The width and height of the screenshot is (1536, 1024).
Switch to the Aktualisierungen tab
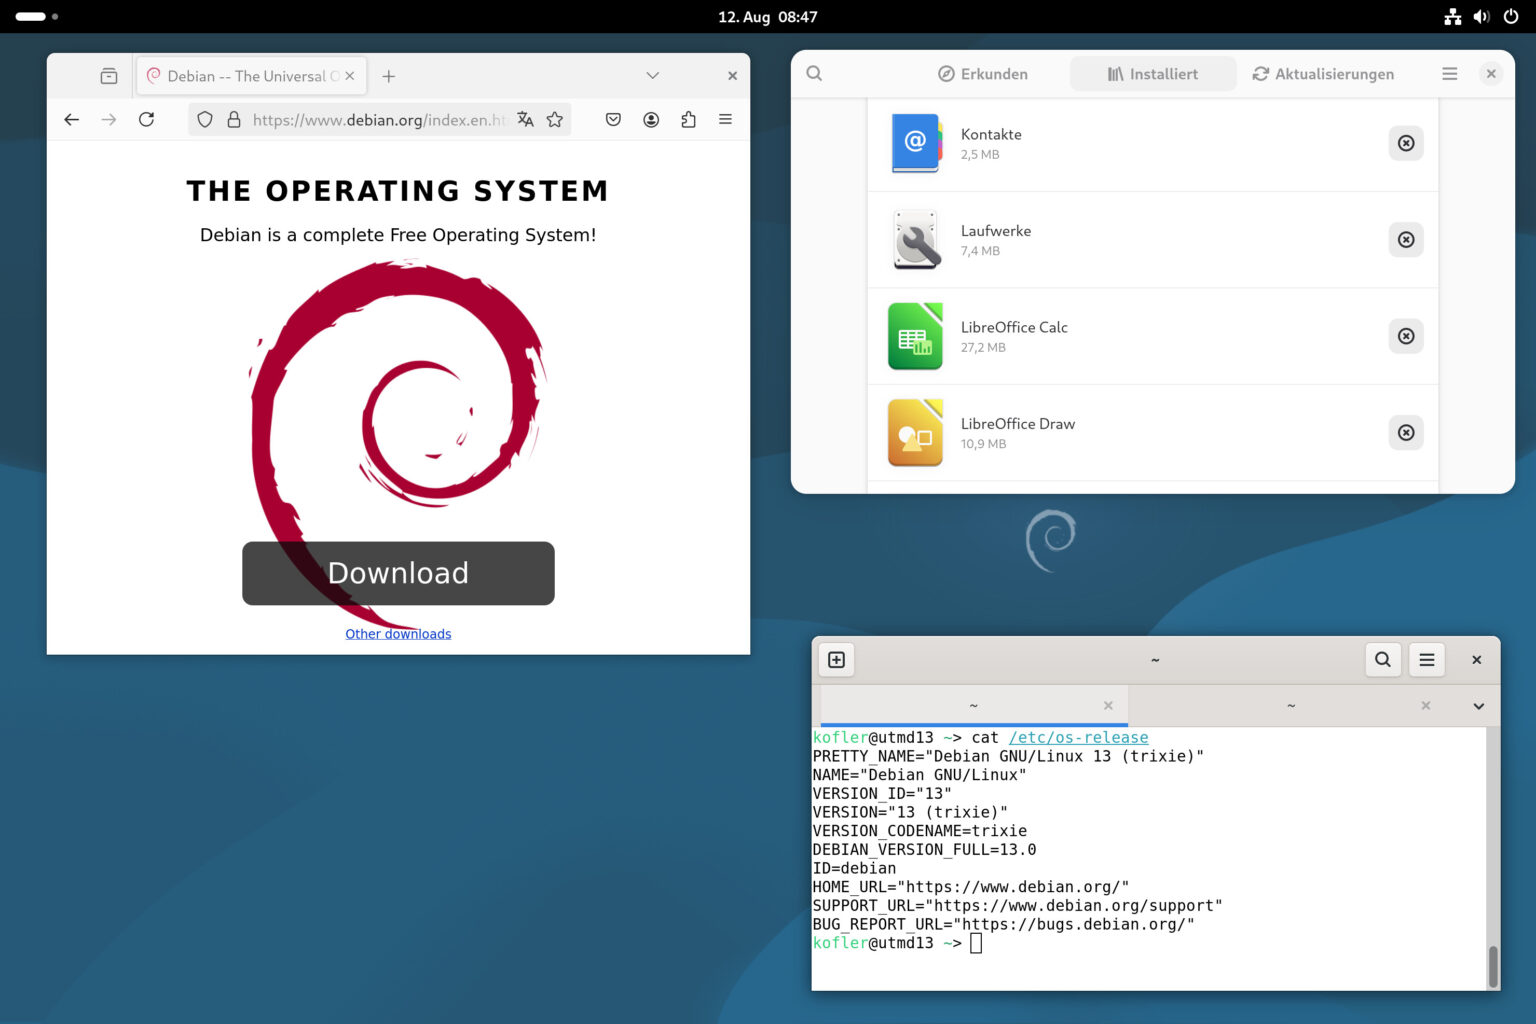(x=1323, y=74)
